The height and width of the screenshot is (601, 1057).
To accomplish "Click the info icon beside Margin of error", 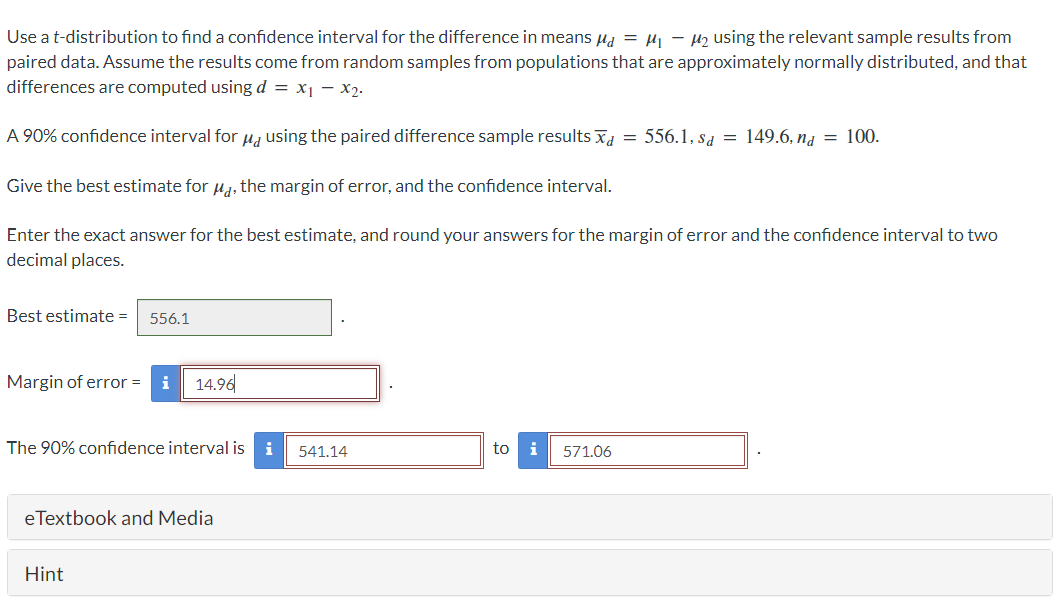I will click(164, 382).
